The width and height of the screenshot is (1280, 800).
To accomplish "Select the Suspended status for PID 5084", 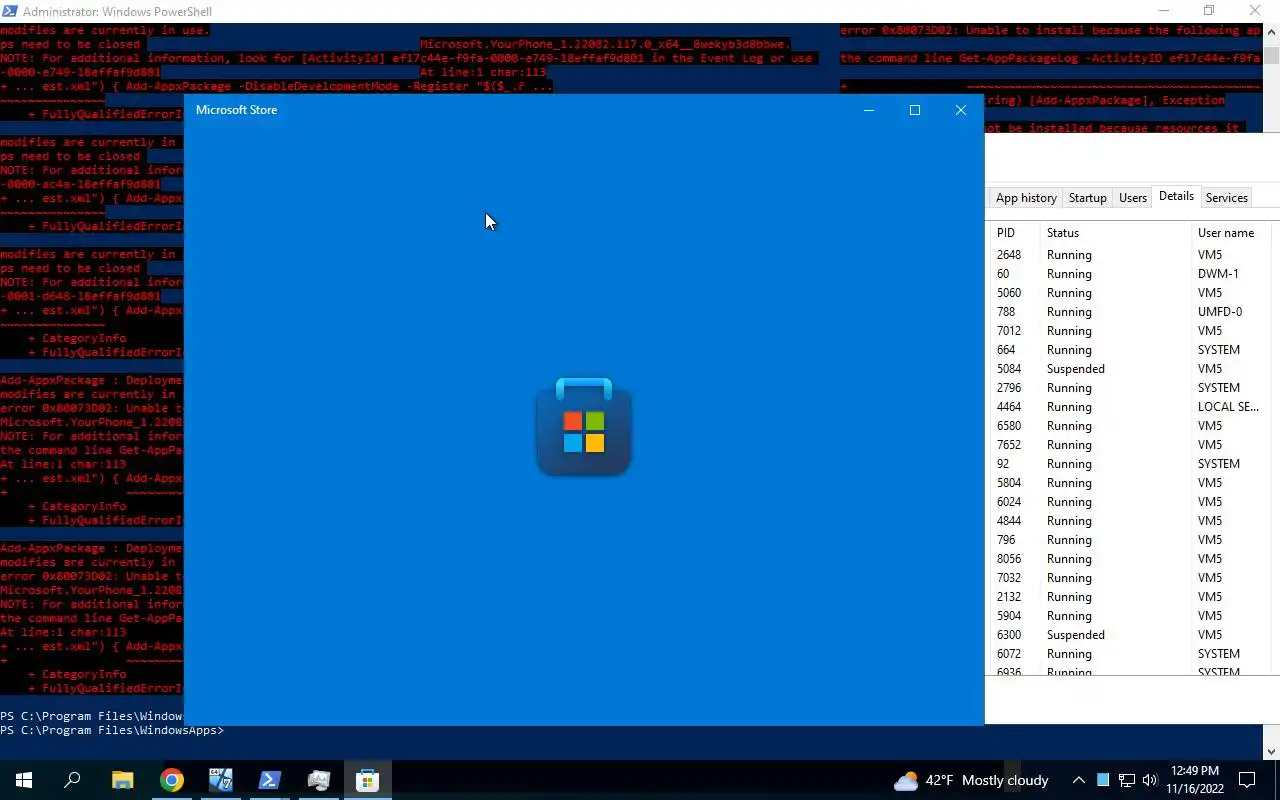I will [x=1076, y=369].
